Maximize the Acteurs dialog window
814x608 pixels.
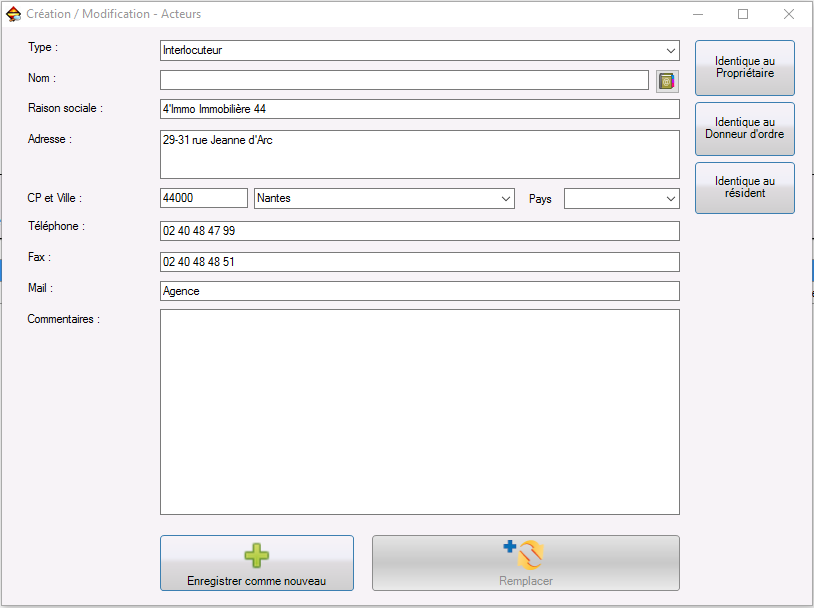click(x=743, y=14)
